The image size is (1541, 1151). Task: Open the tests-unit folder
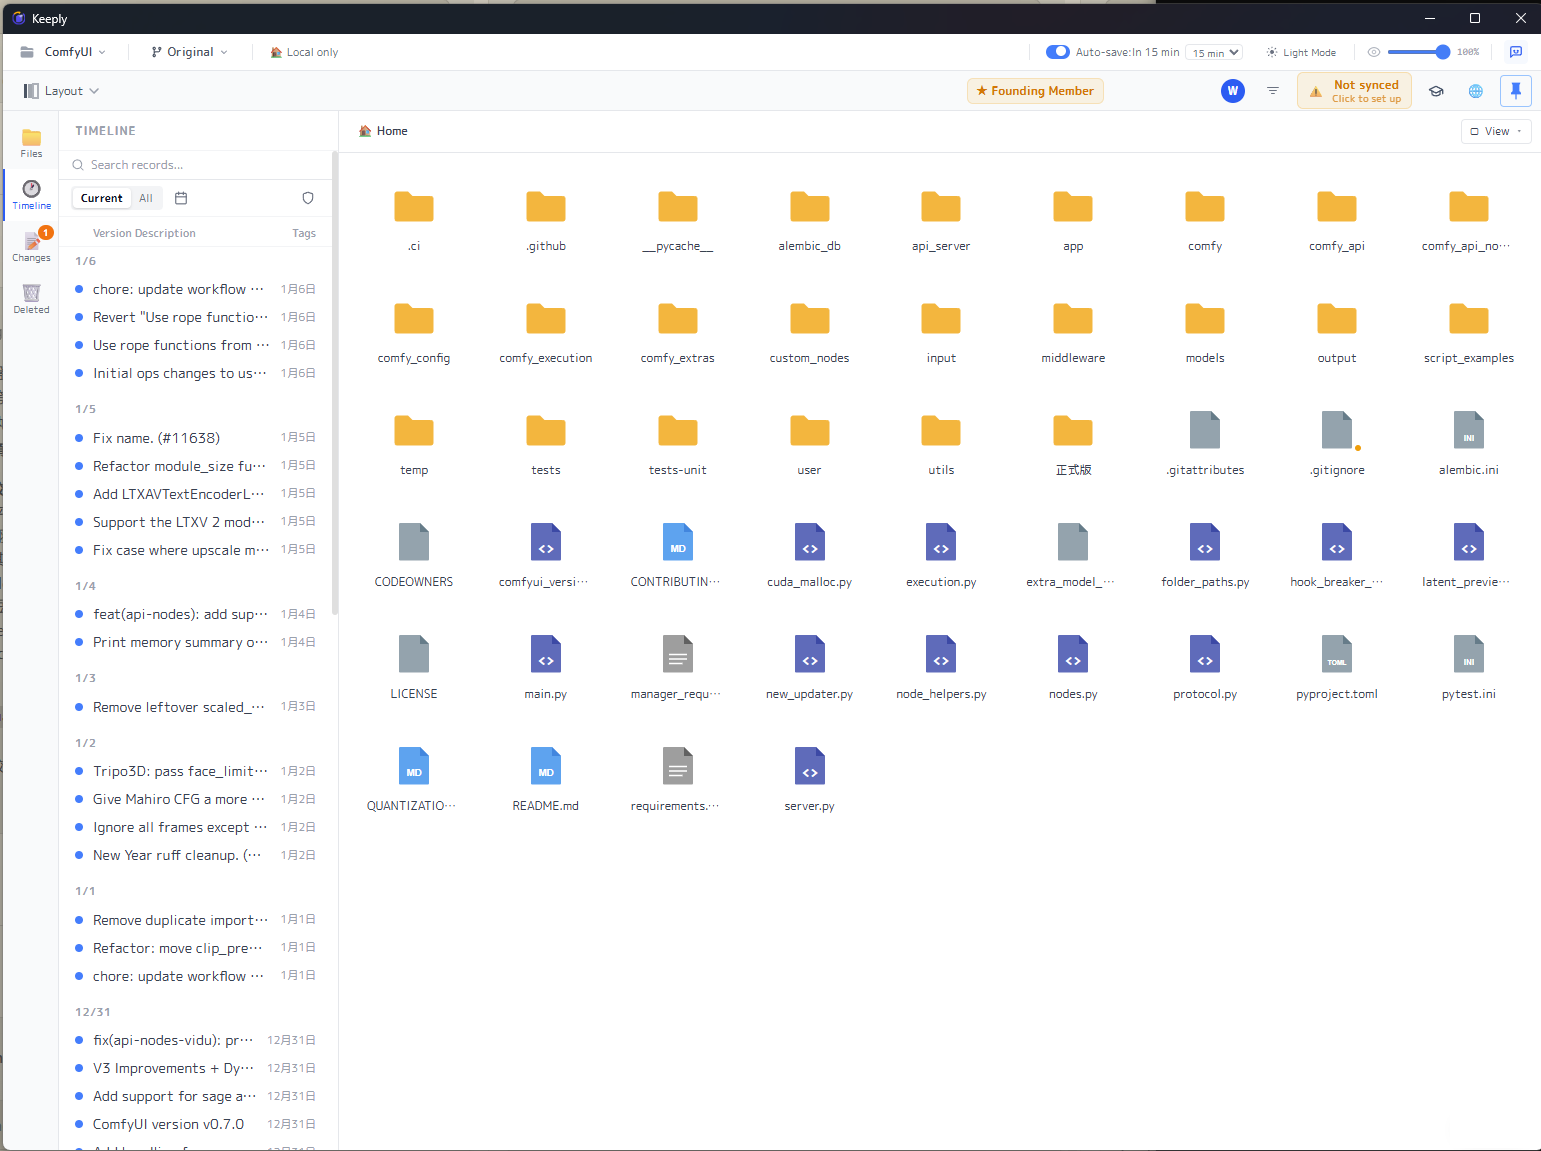677,446
